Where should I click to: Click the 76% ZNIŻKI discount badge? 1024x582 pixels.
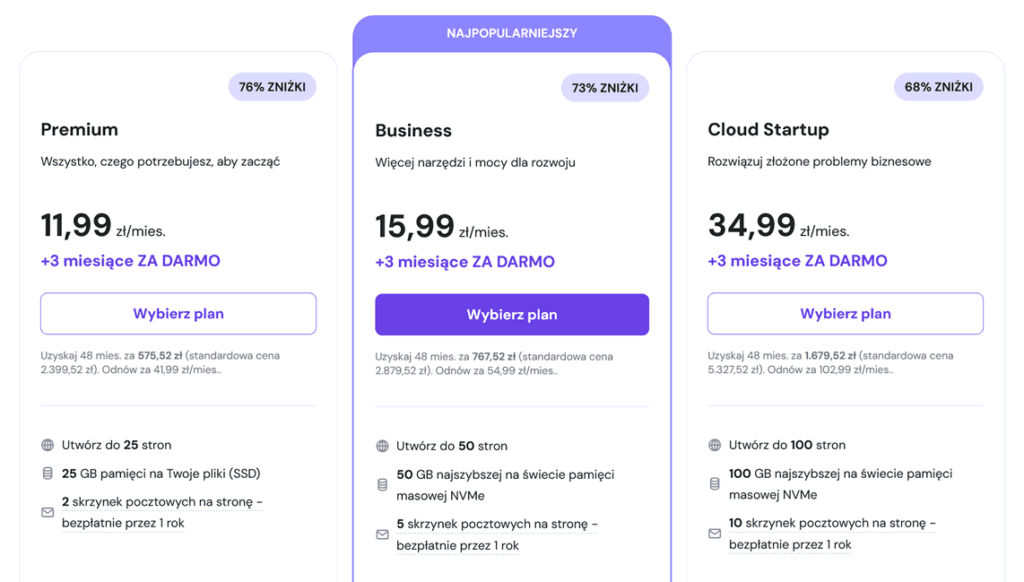272,87
